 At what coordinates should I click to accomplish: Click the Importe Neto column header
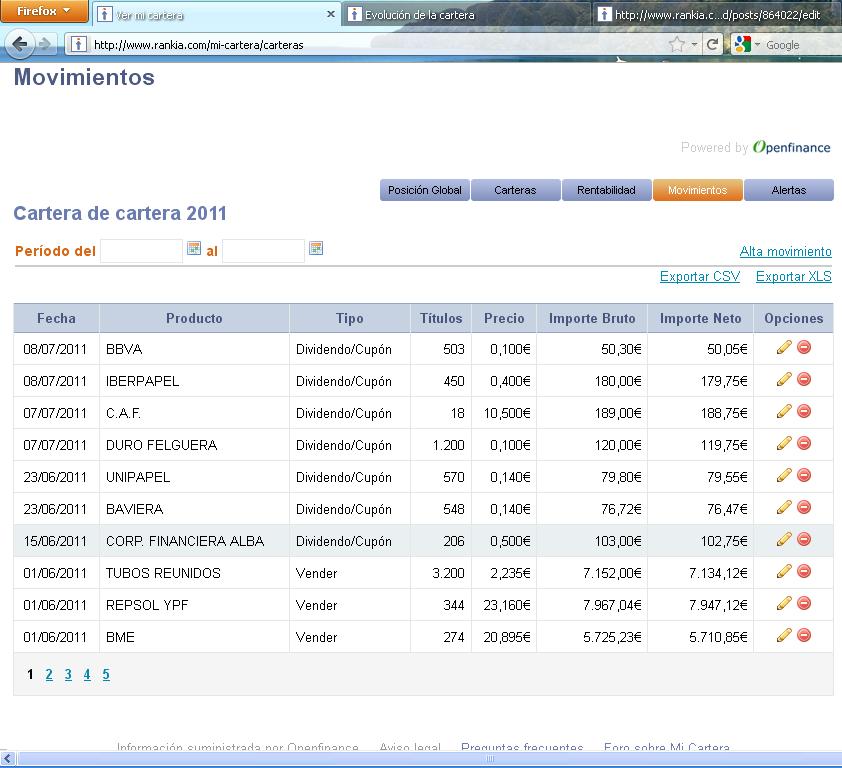(700, 318)
